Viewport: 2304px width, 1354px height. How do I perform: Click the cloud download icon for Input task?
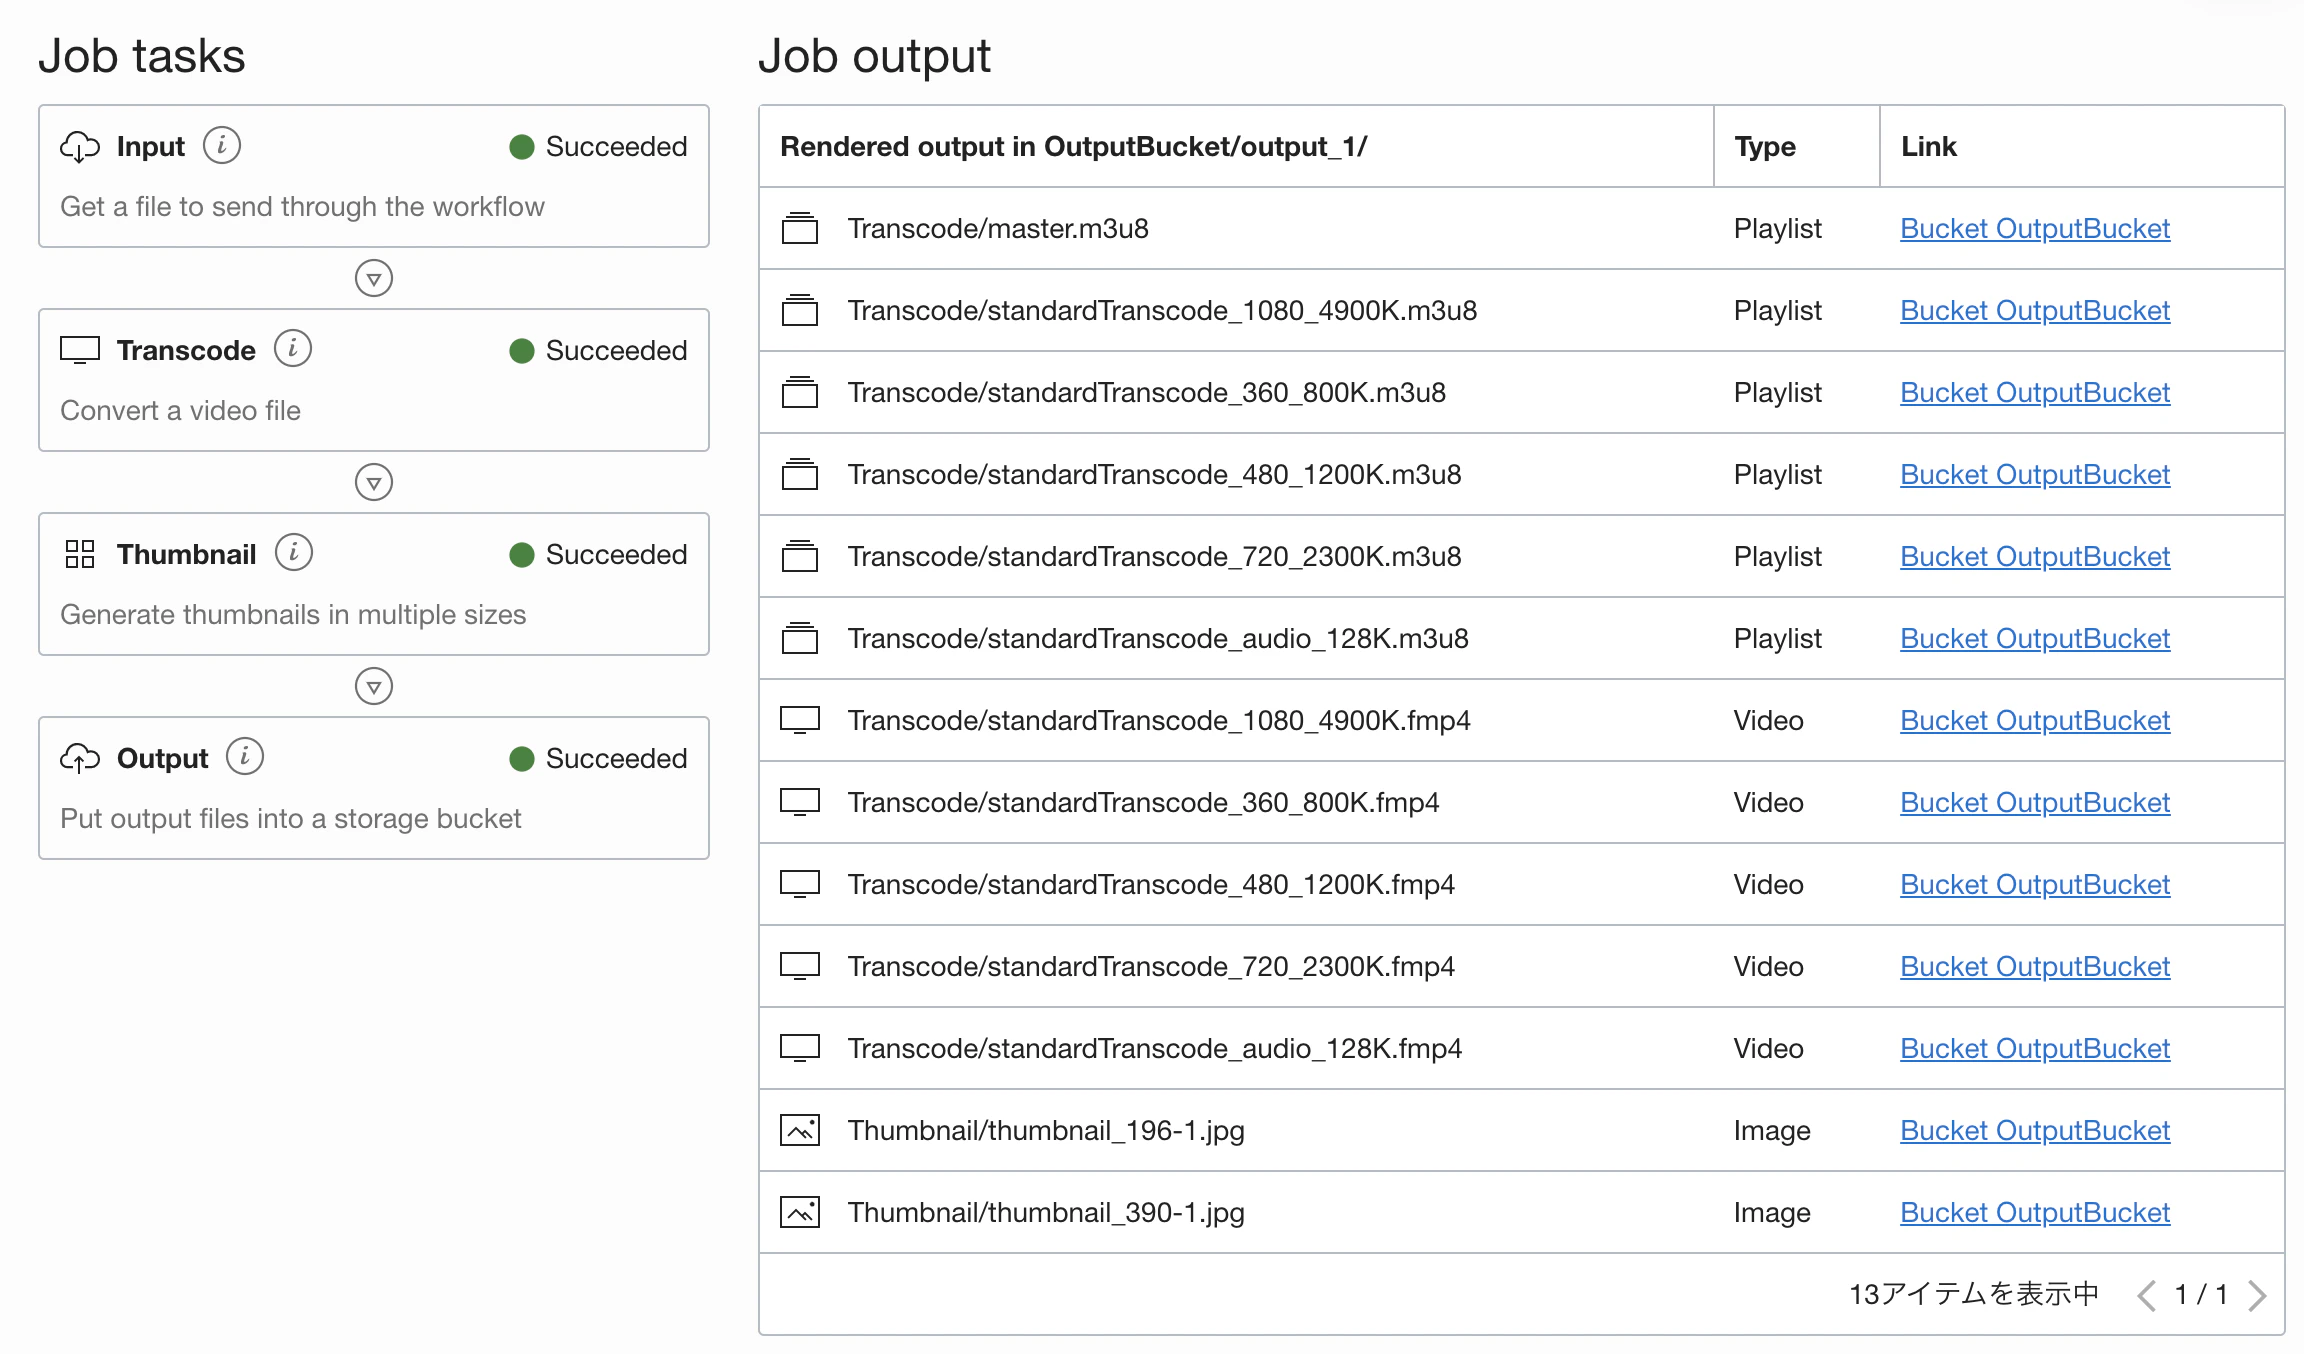(80, 147)
